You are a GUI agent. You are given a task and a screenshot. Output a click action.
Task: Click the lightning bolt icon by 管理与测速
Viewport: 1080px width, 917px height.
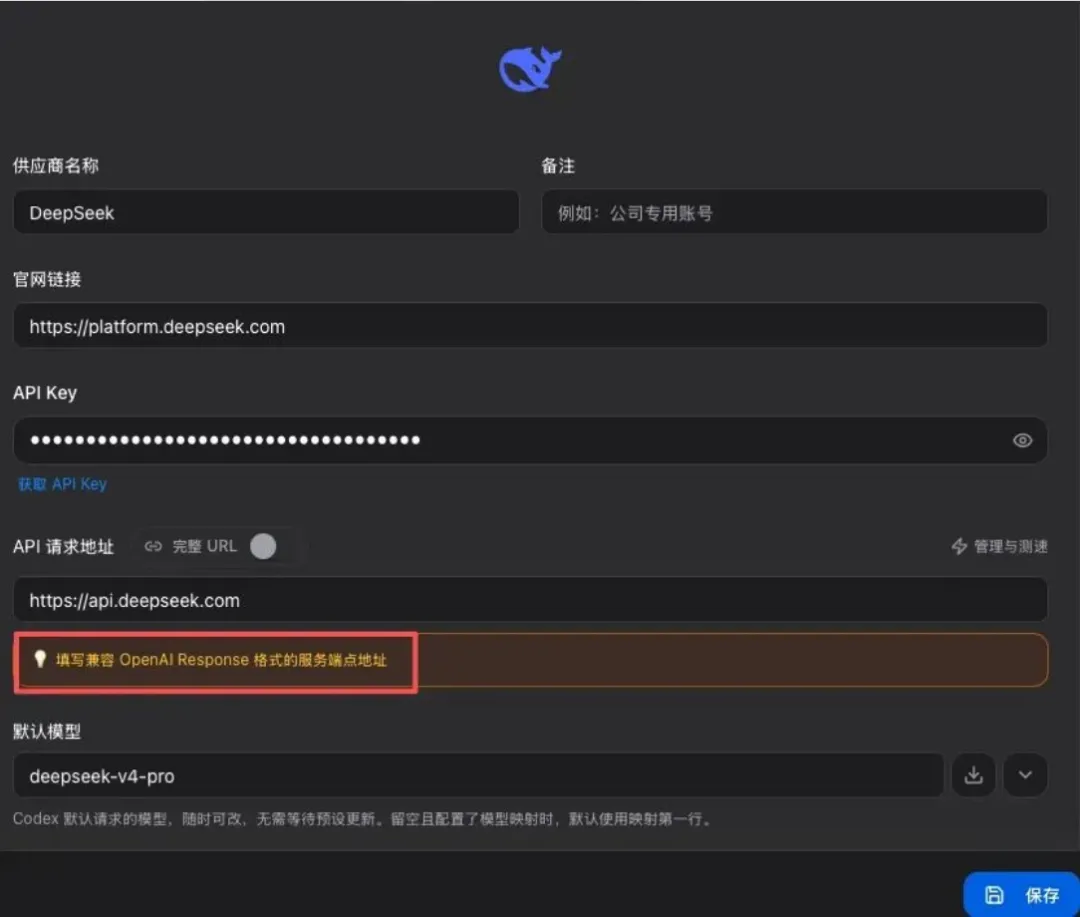pyautogui.click(x=959, y=546)
